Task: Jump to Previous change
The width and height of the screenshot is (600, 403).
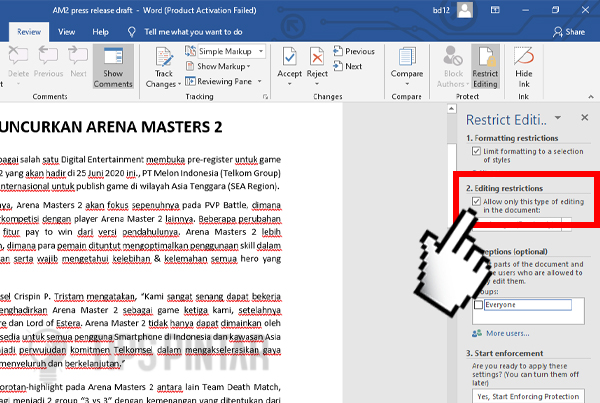Action: click(x=354, y=51)
